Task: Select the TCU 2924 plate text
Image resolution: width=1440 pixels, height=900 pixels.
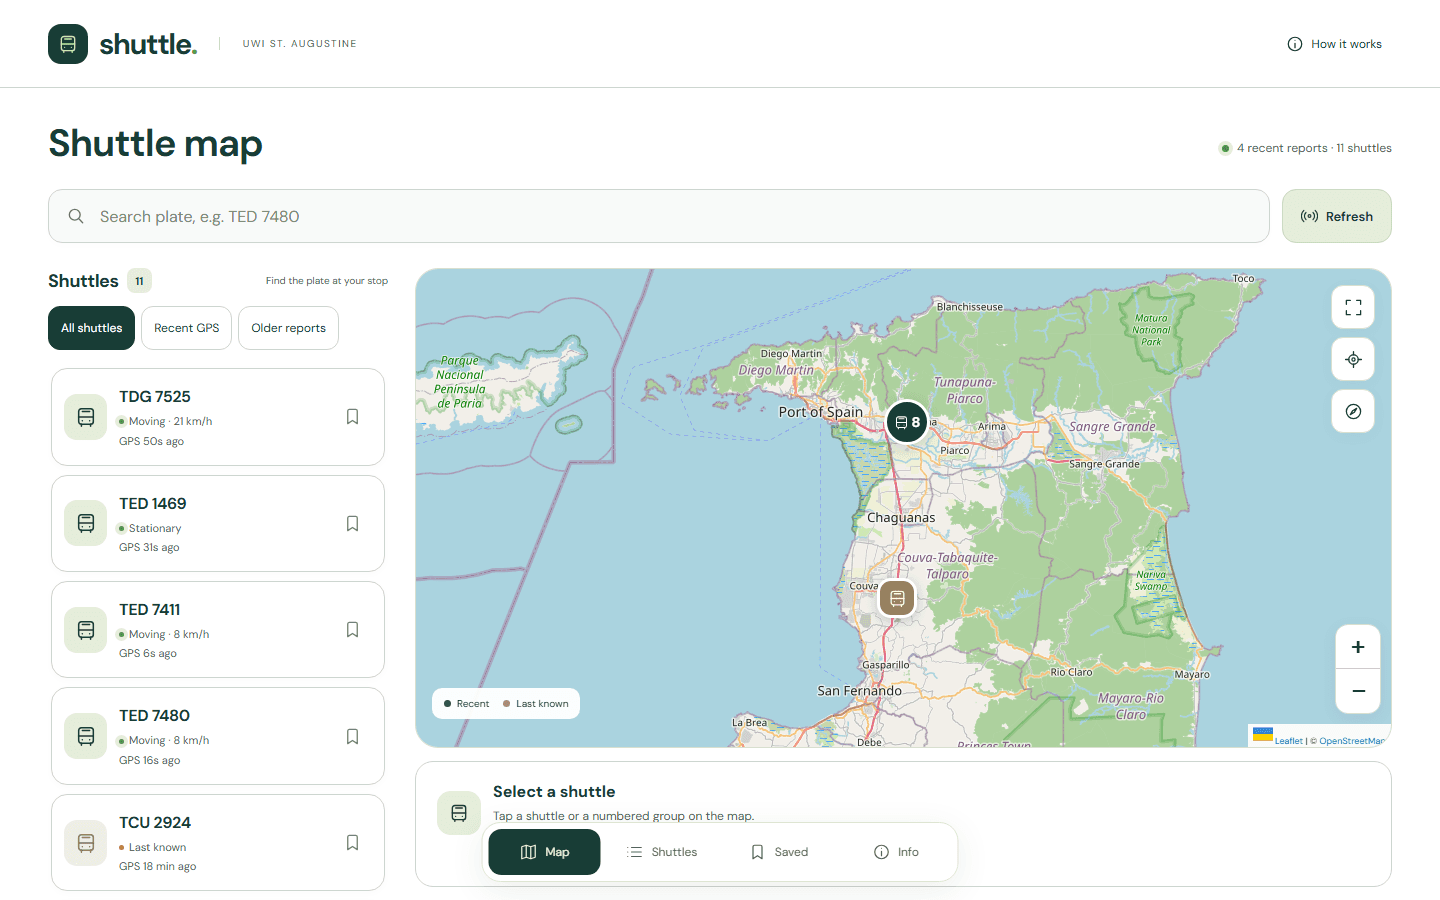Action: [x=155, y=823]
